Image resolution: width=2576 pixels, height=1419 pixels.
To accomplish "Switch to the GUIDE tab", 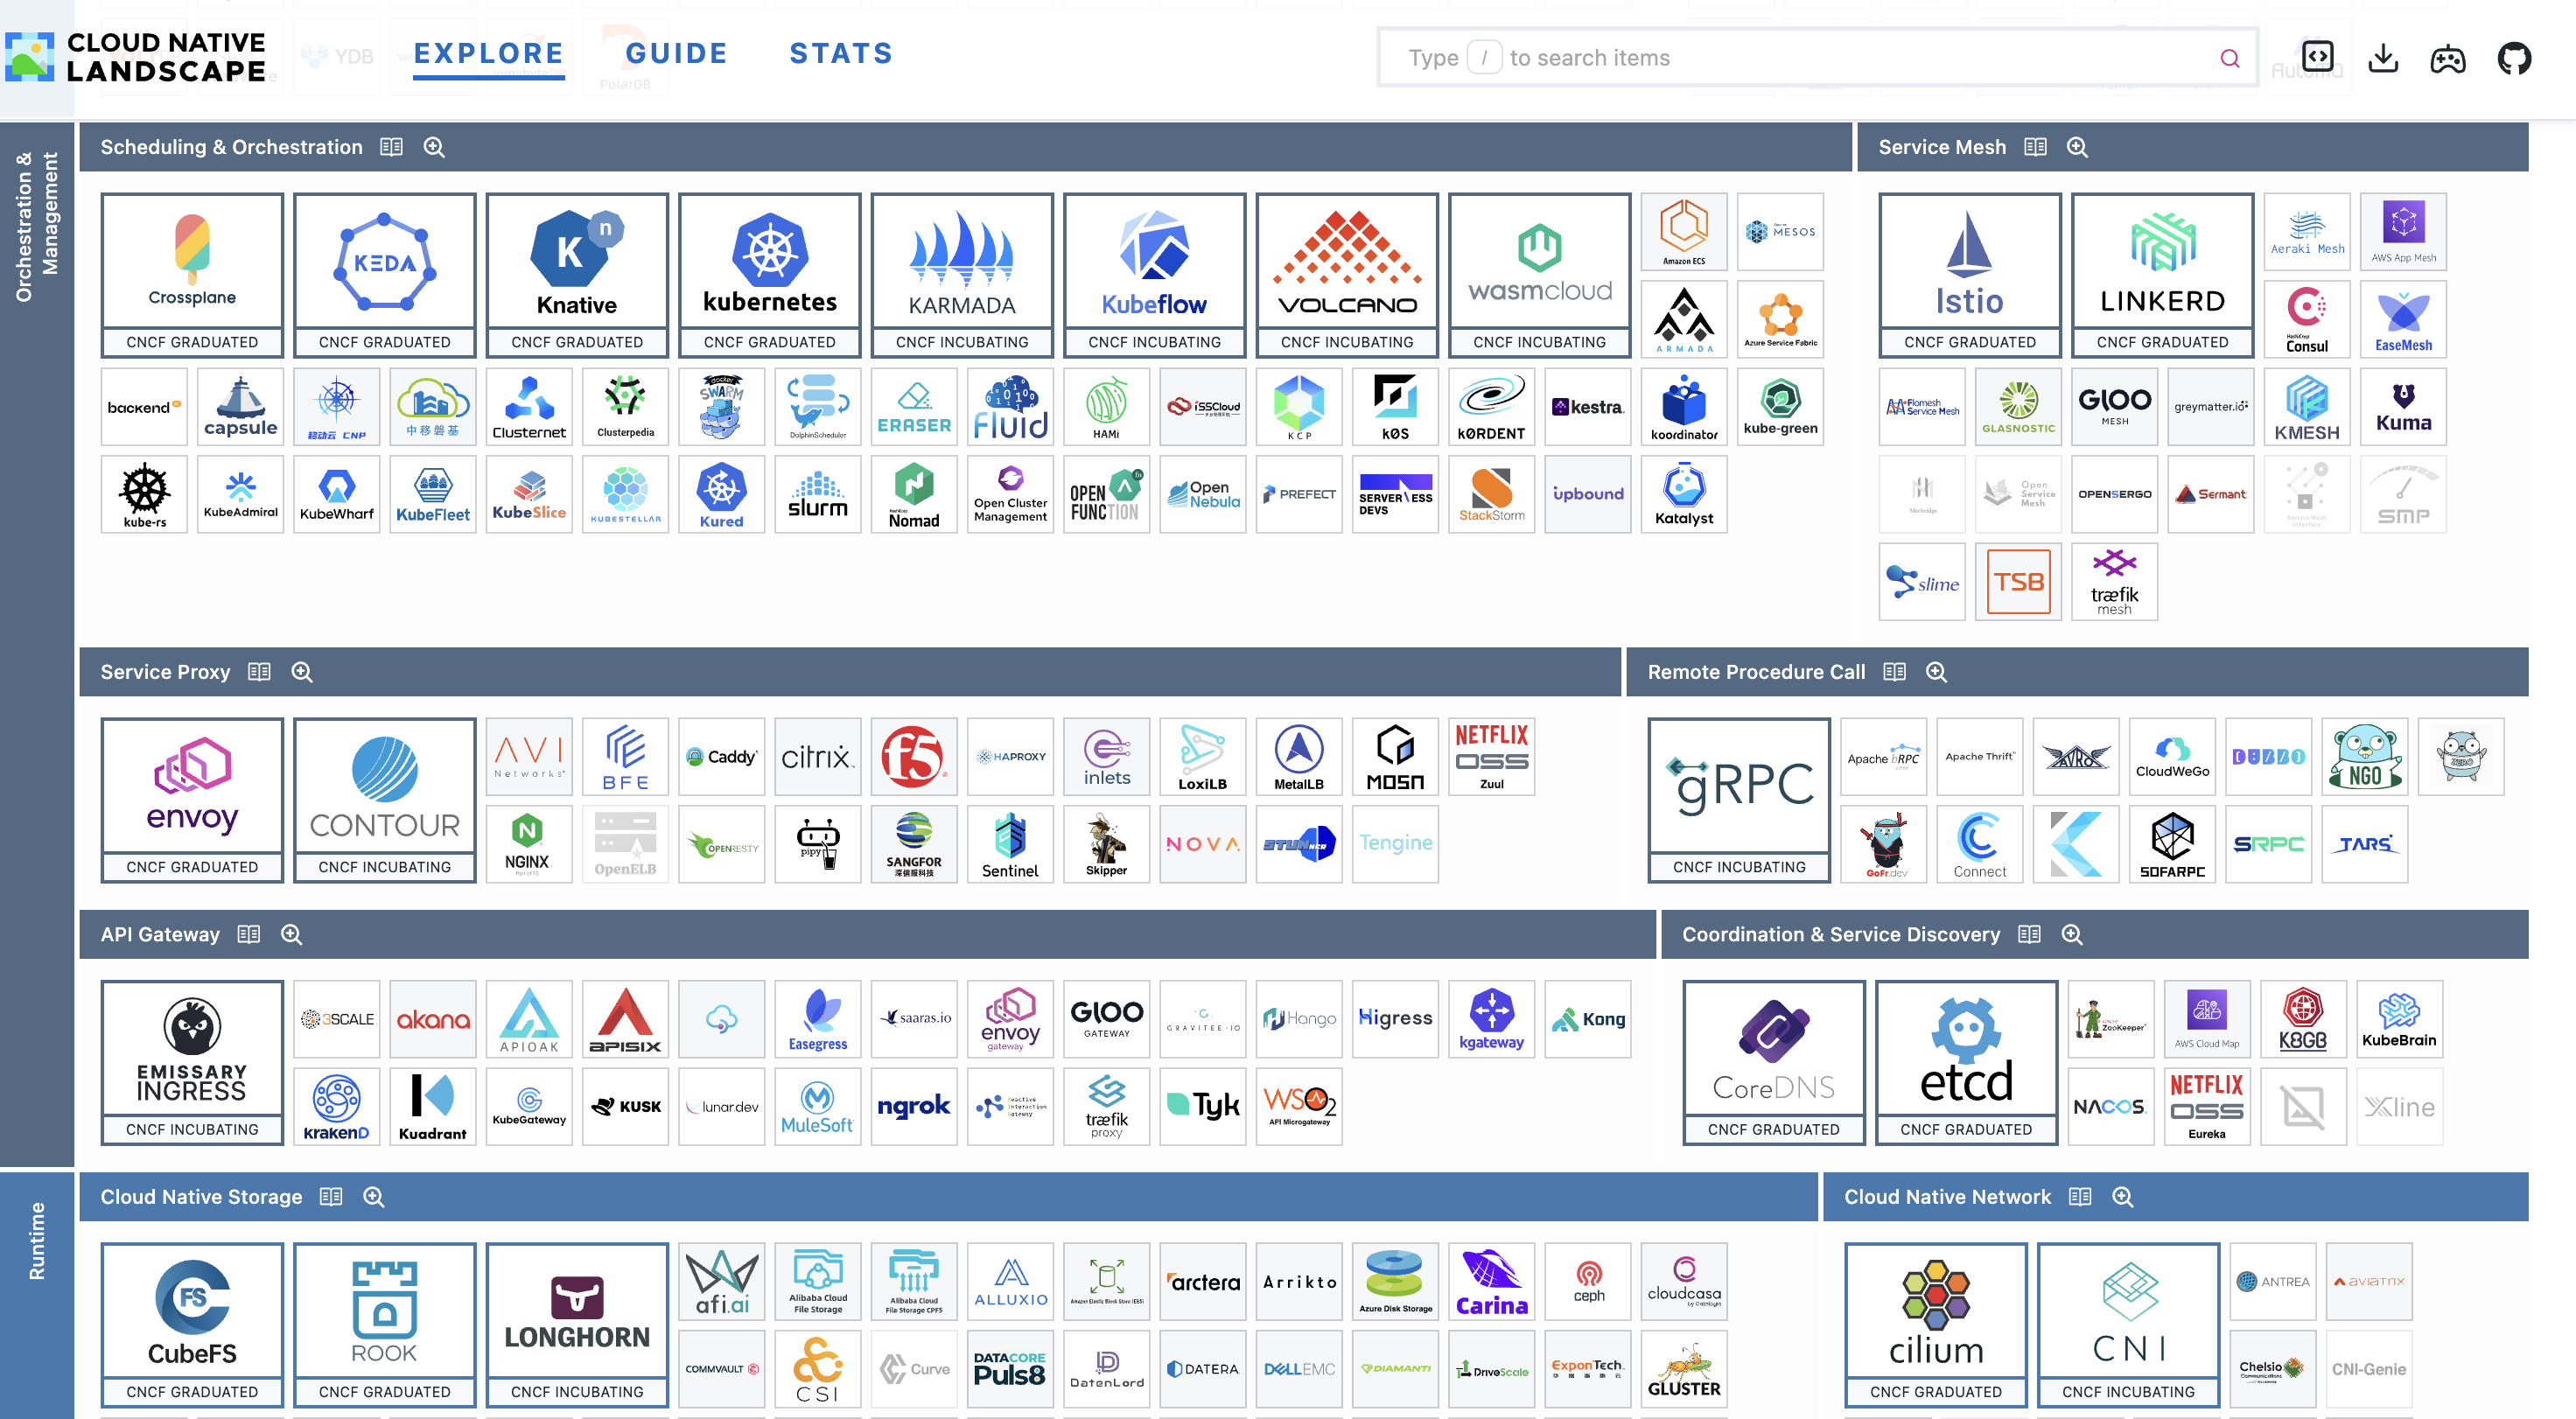I will pyautogui.click(x=677, y=53).
